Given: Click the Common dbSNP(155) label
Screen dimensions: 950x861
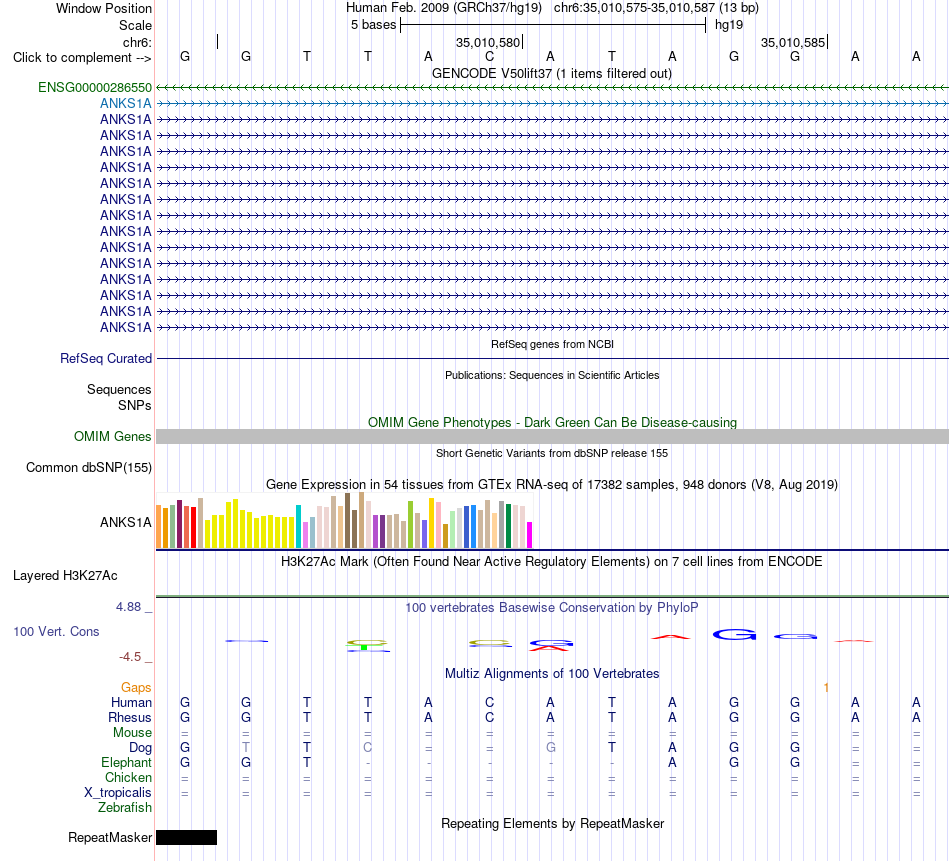Looking at the screenshot, I should [88, 468].
